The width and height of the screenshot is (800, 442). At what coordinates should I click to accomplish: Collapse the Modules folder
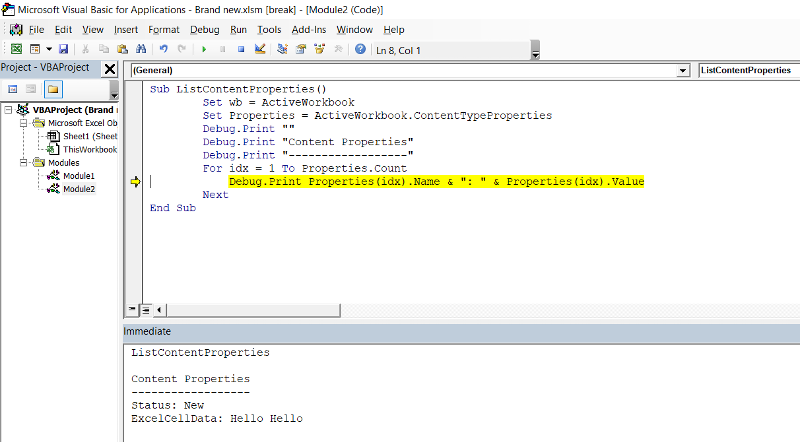(x=23, y=162)
